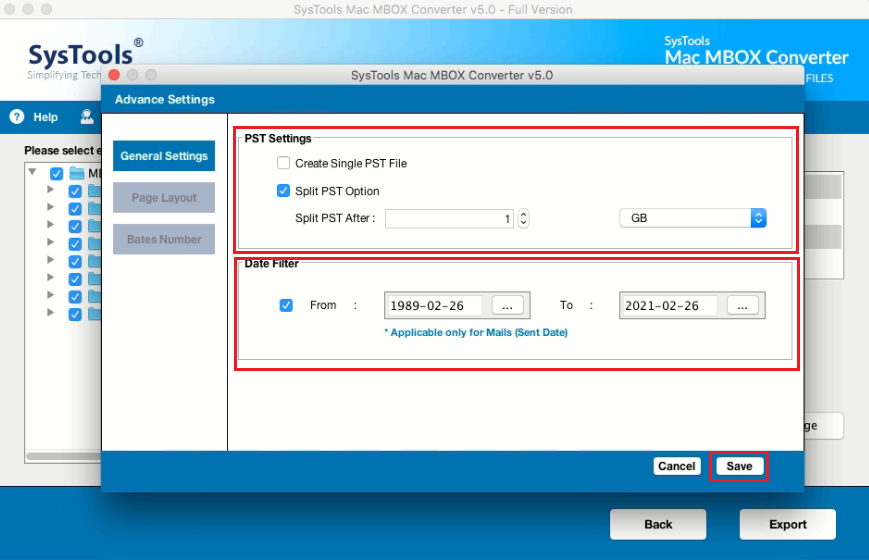Click the 'Advance Settings' header text
Screen dimensions: 869x560
pyautogui.click(x=165, y=99)
